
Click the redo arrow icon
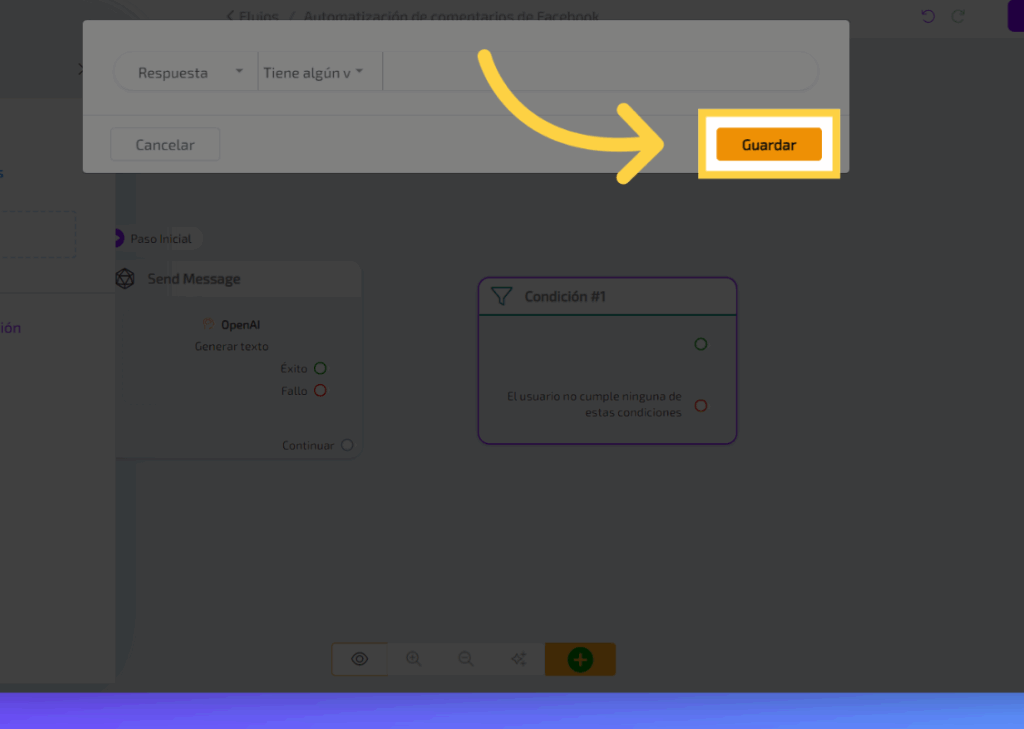tap(958, 16)
